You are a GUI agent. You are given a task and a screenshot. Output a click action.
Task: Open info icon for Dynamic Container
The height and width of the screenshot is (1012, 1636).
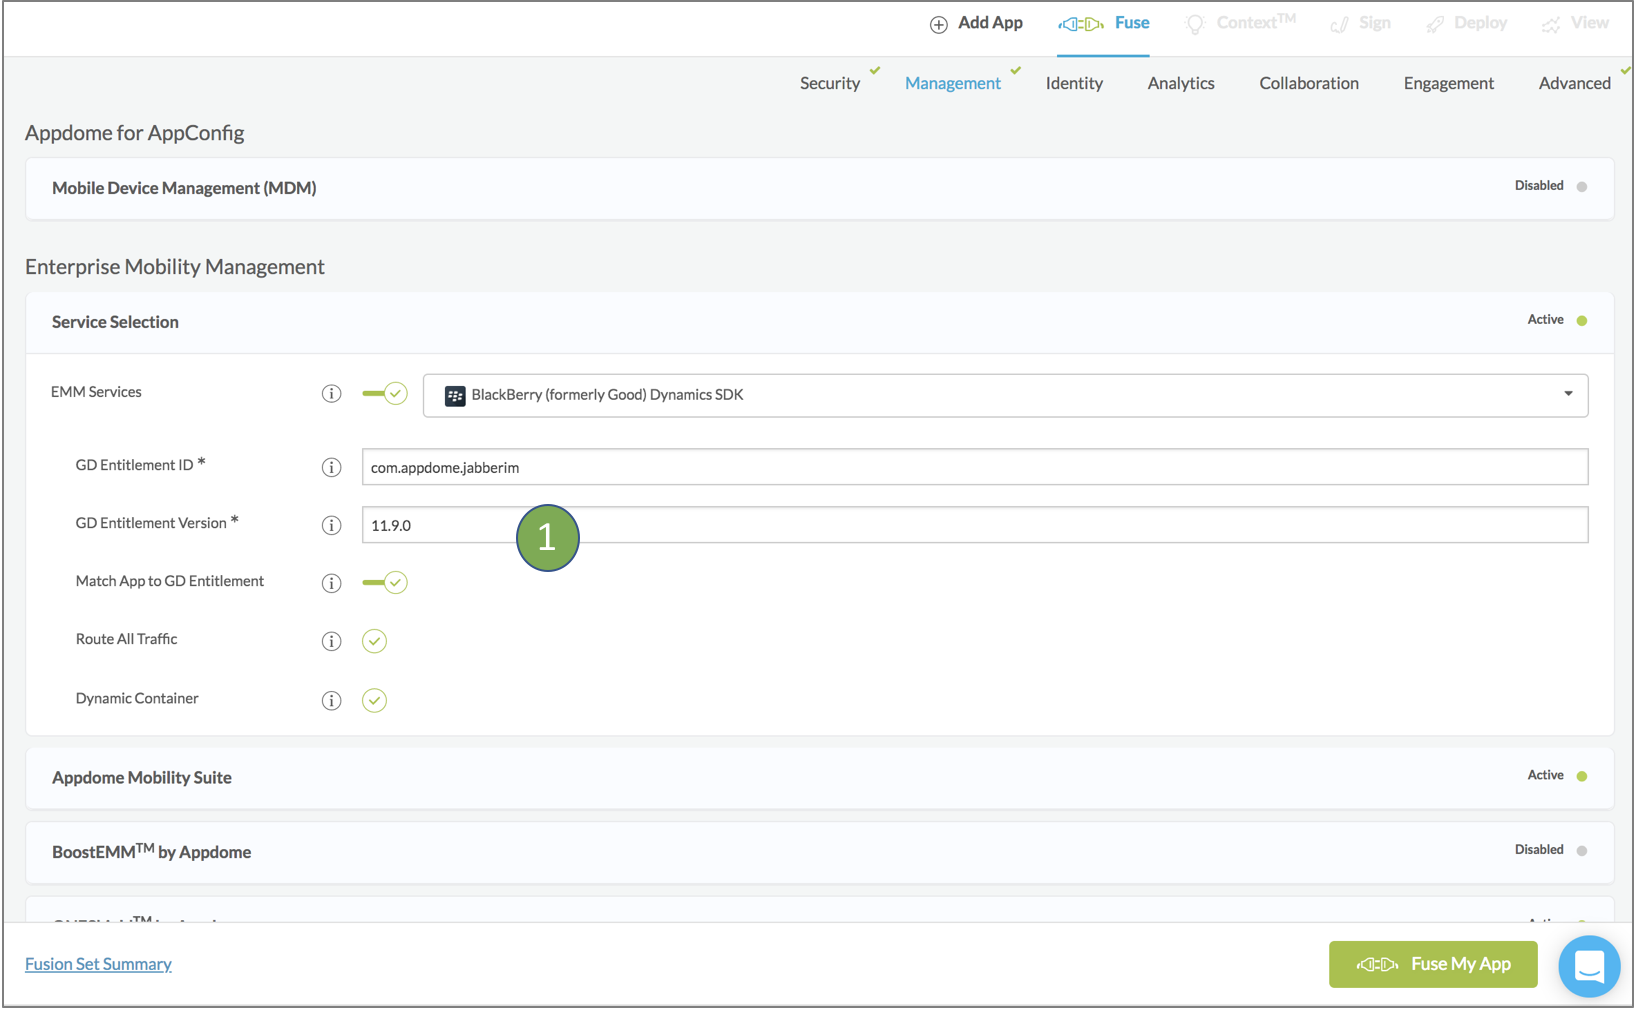(x=331, y=700)
